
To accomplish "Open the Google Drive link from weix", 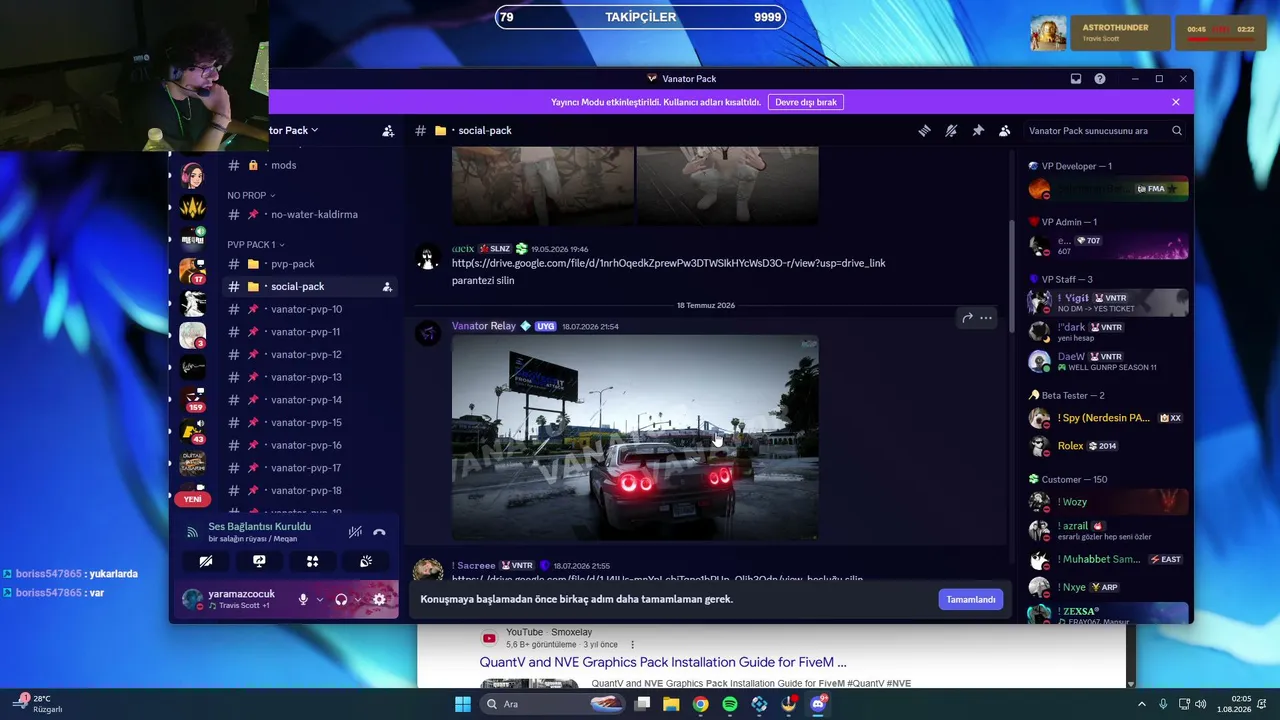I will point(668,264).
